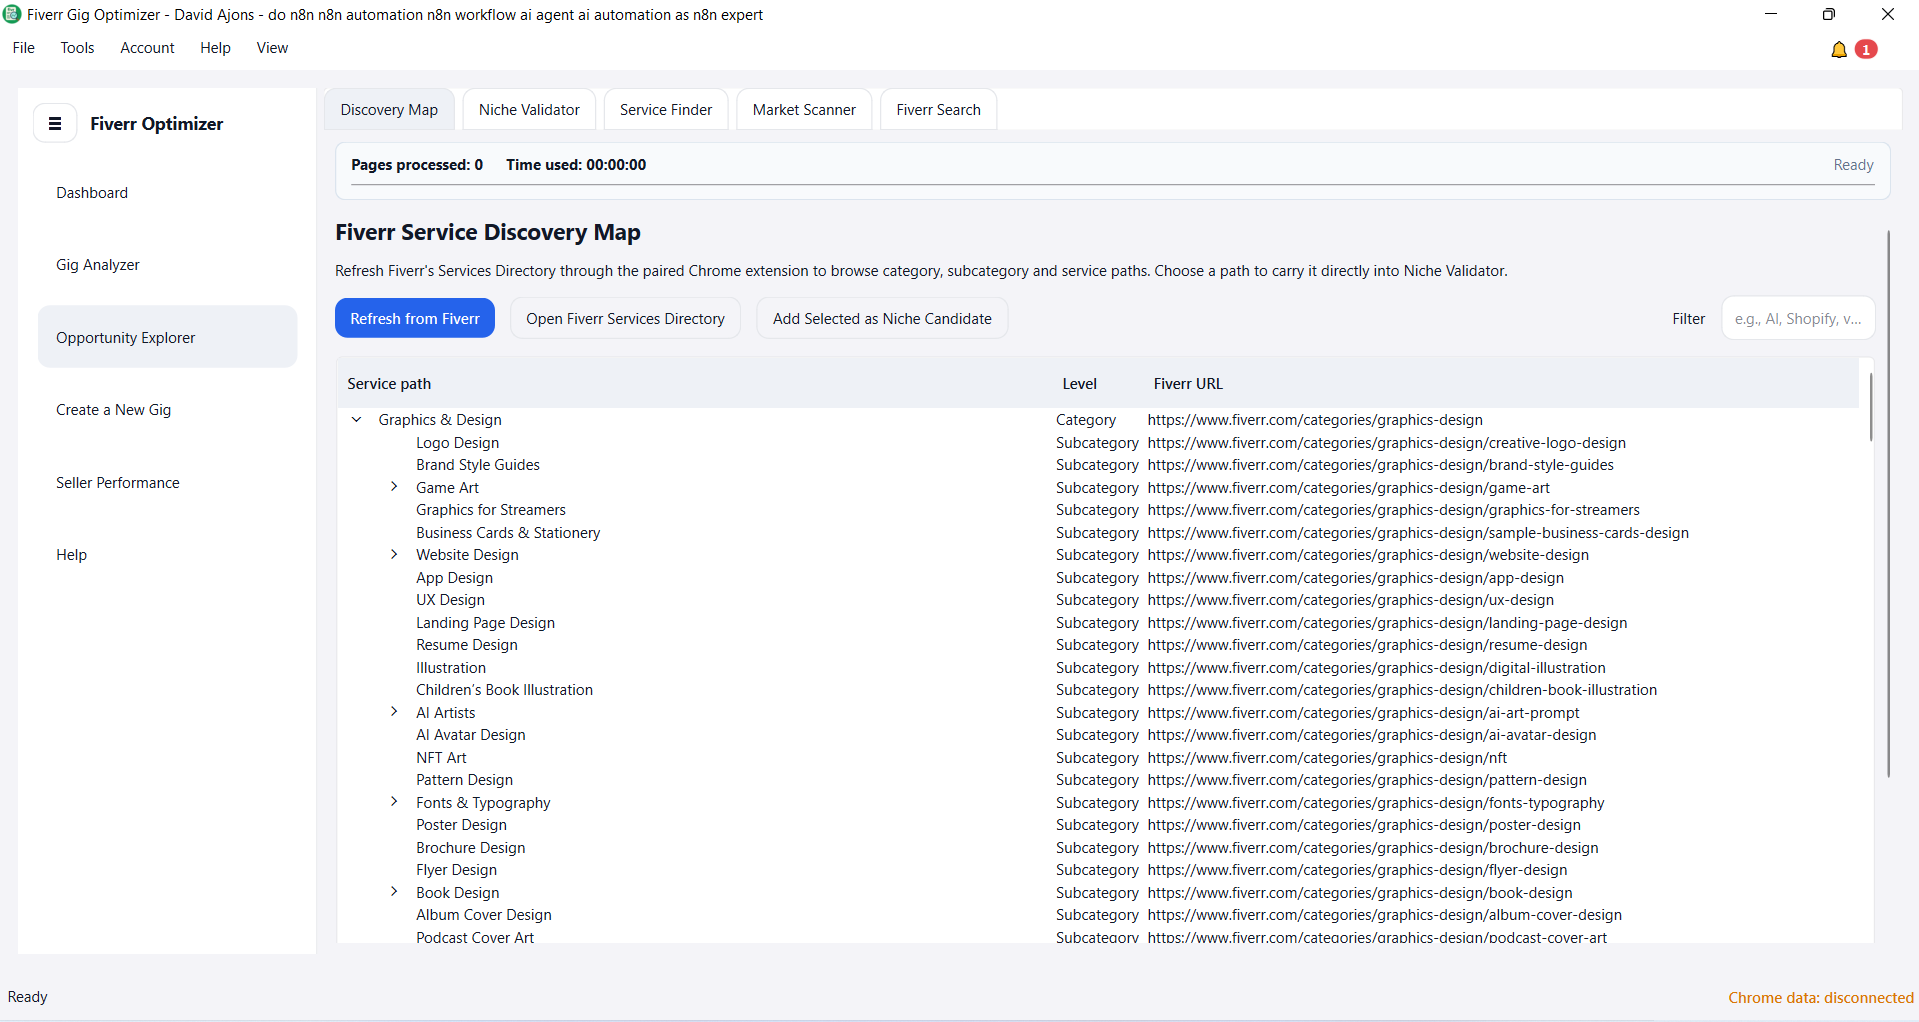Open the Account menu
The width and height of the screenshot is (1919, 1022).
pyautogui.click(x=147, y=48)
